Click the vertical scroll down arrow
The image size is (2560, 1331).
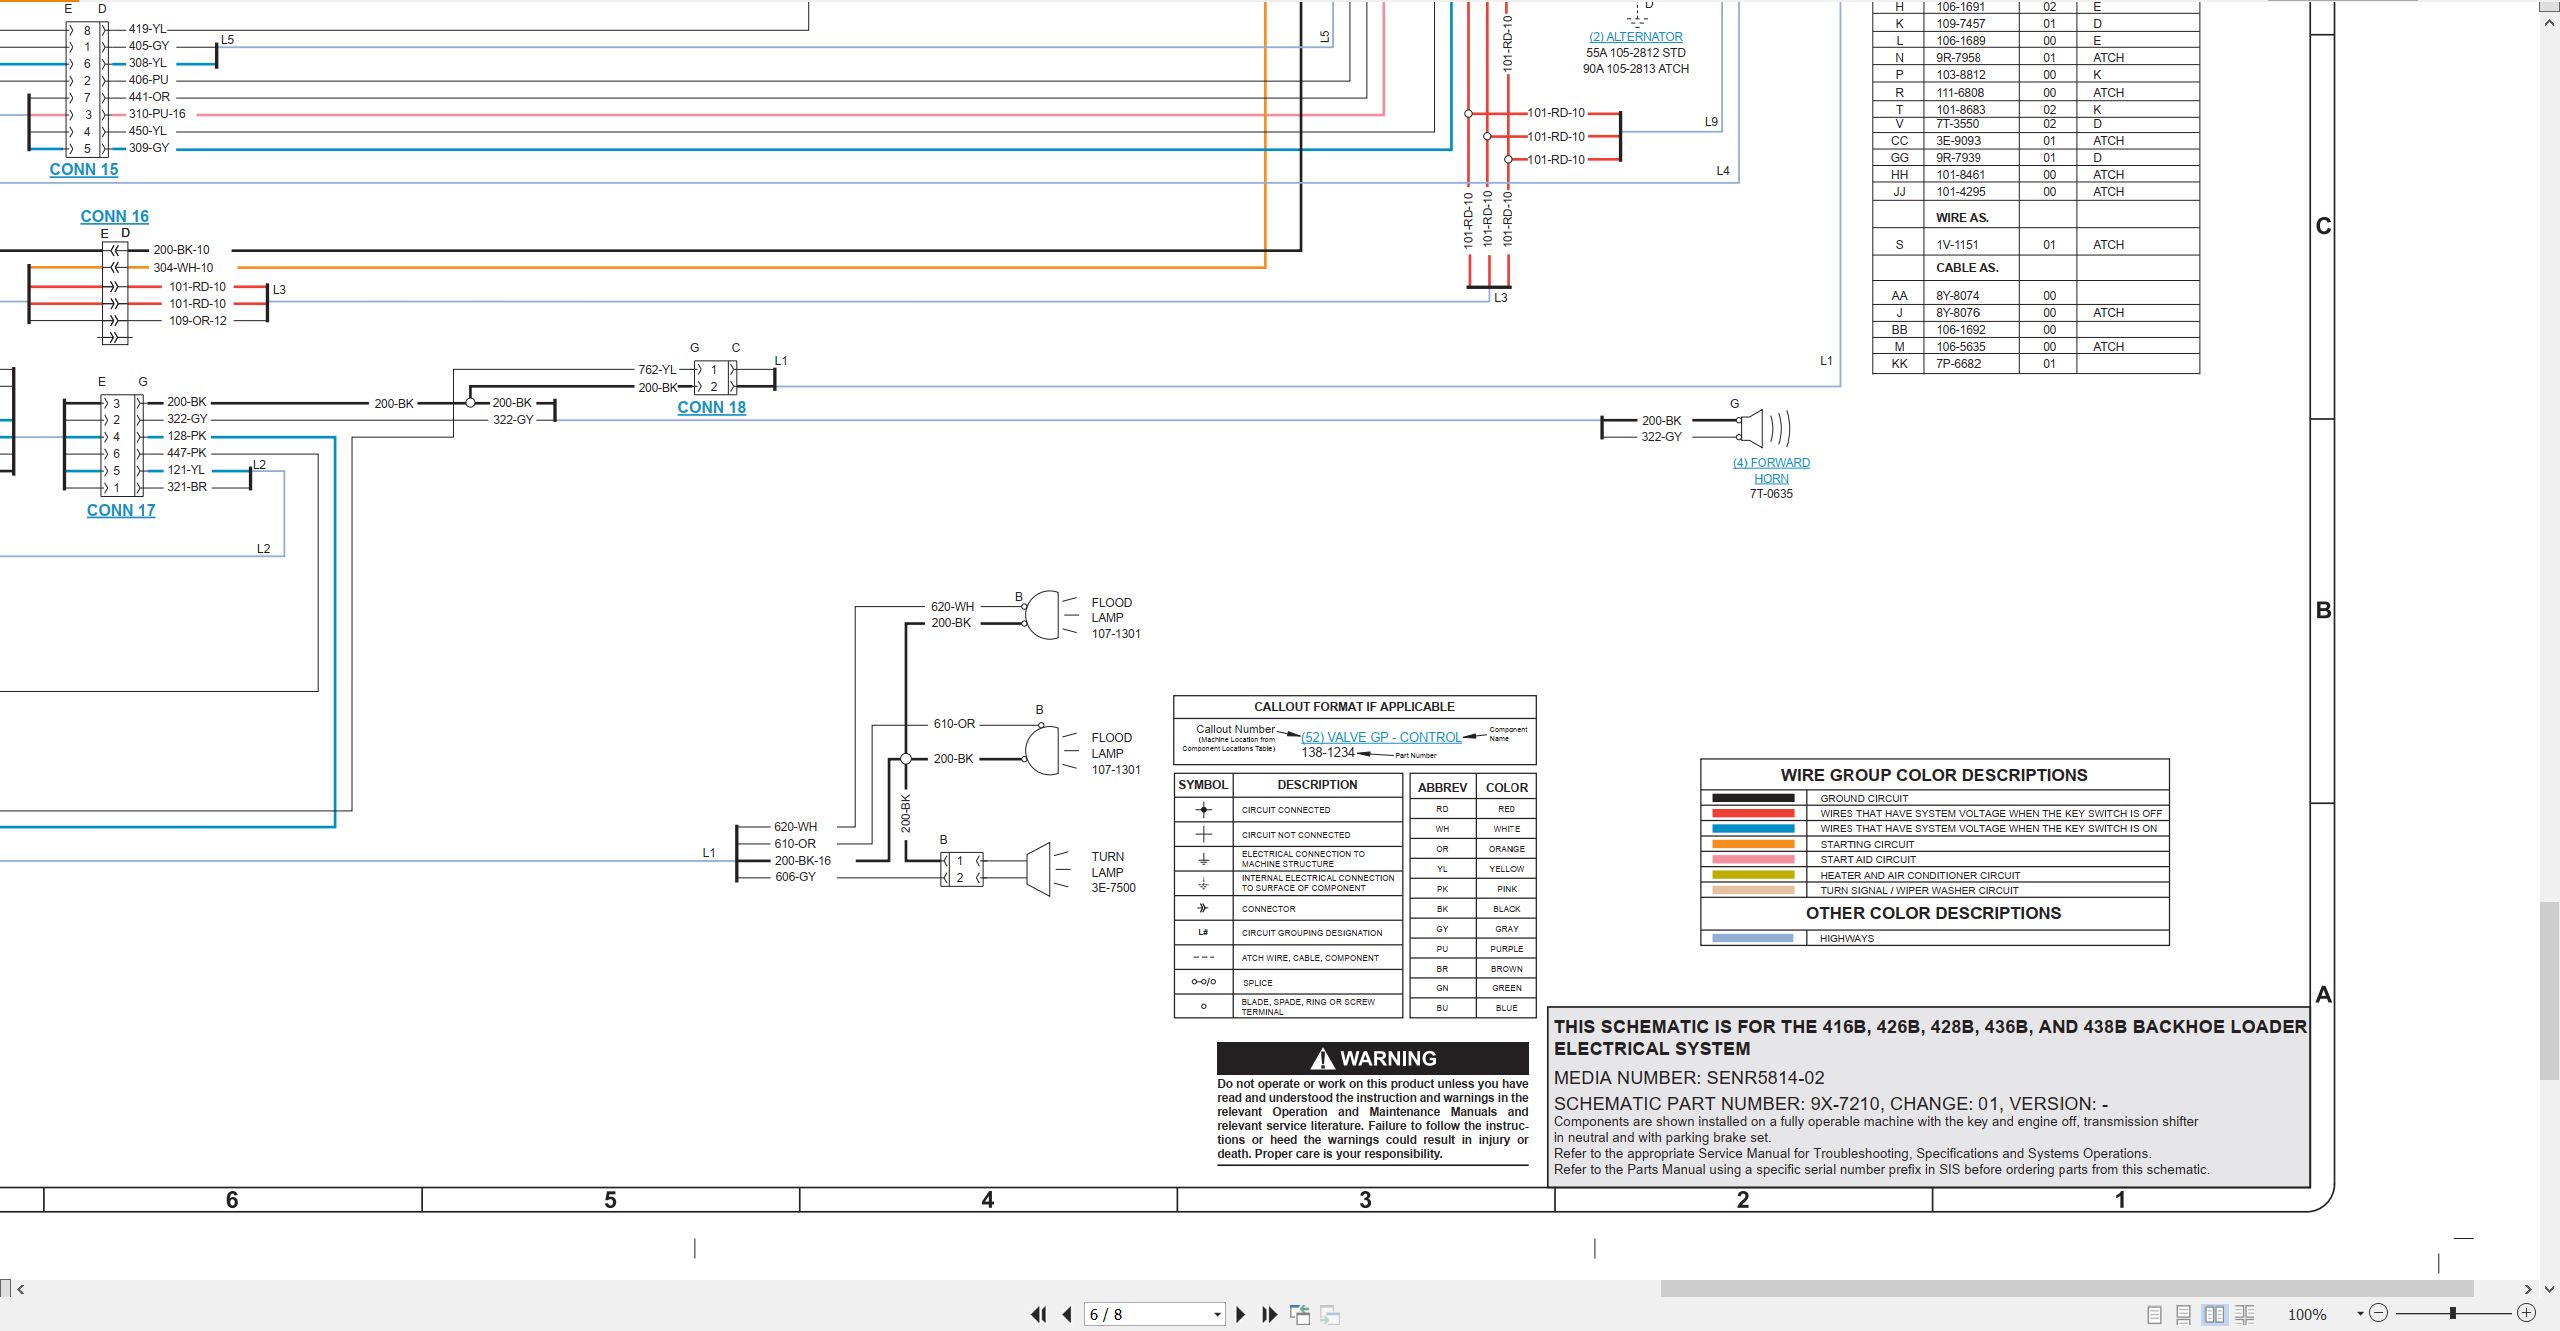click(x=2549, y=1289)
